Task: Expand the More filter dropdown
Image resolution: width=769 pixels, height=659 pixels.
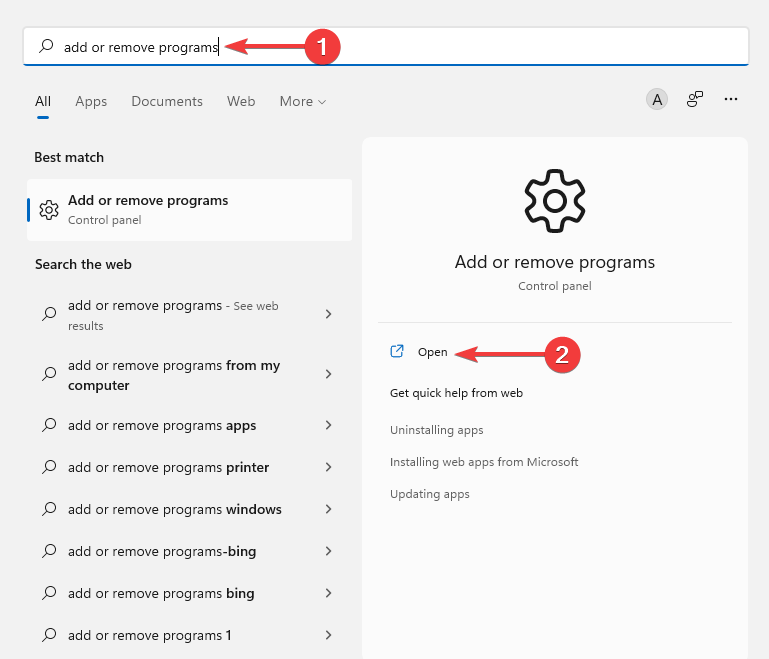Action: point(303,101)
